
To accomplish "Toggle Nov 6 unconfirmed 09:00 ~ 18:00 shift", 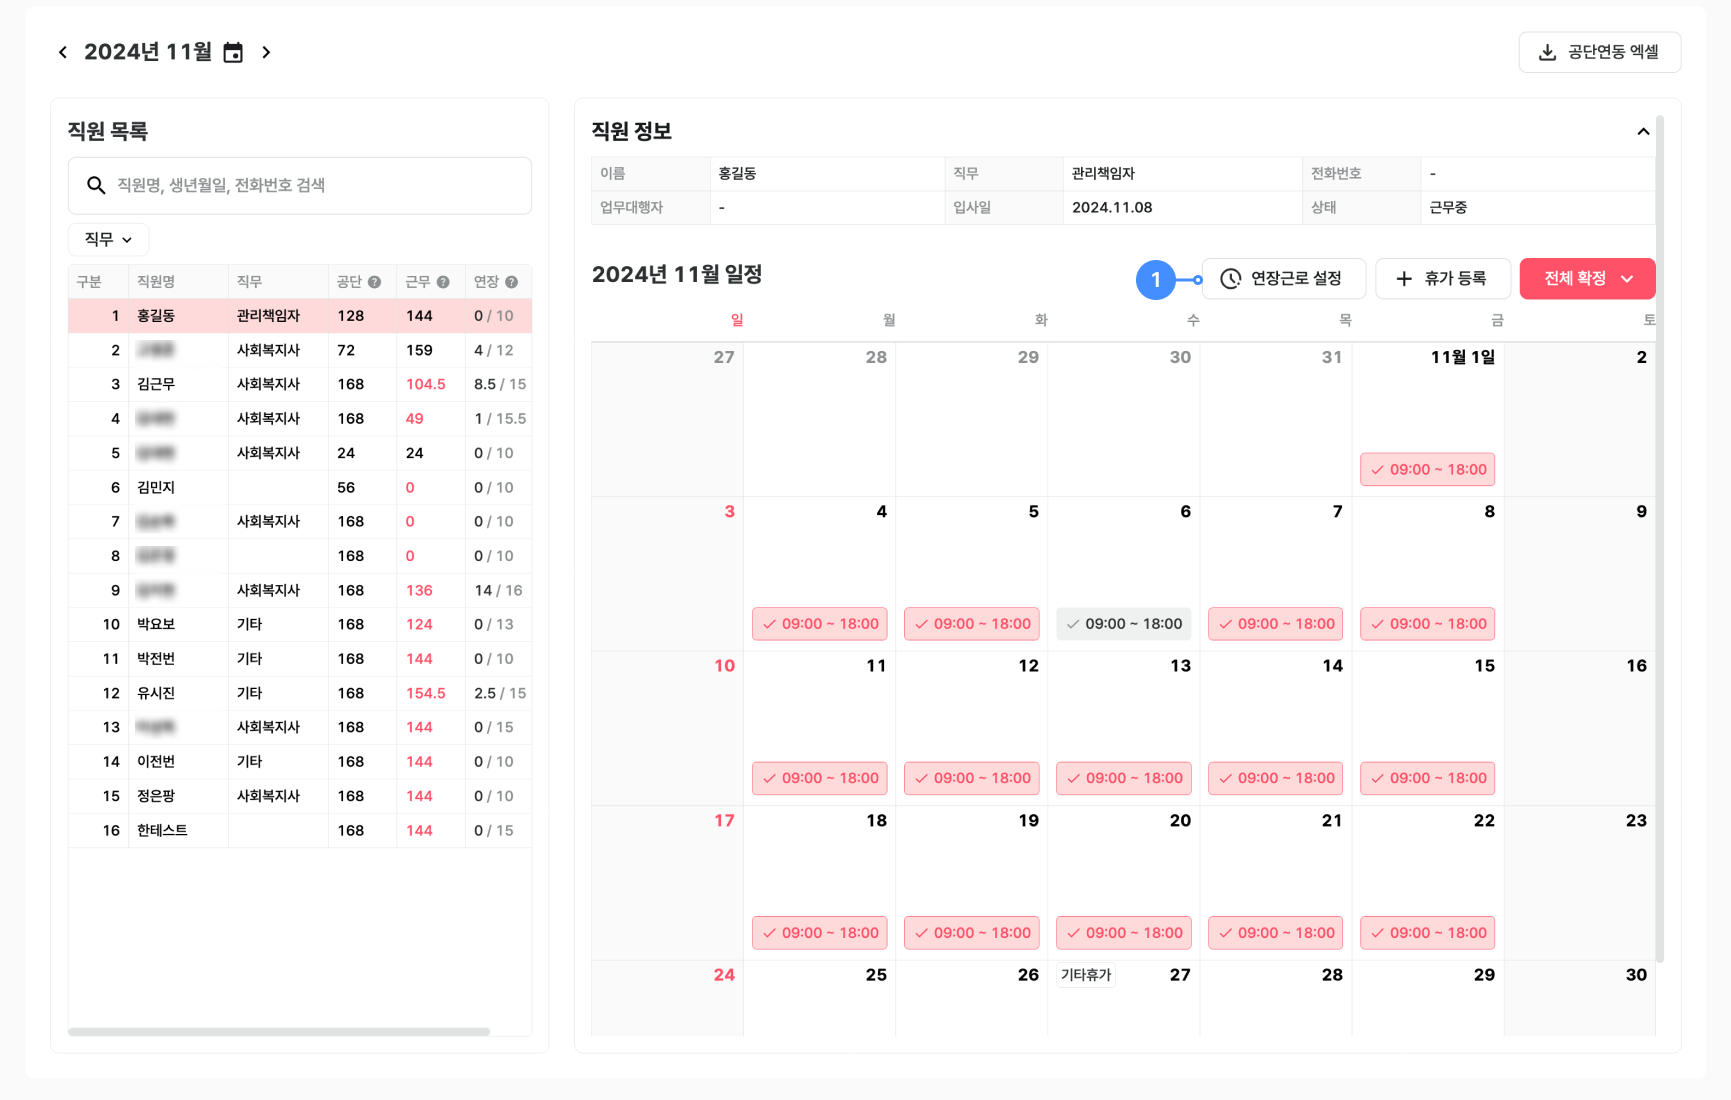I will [1123, 624].
